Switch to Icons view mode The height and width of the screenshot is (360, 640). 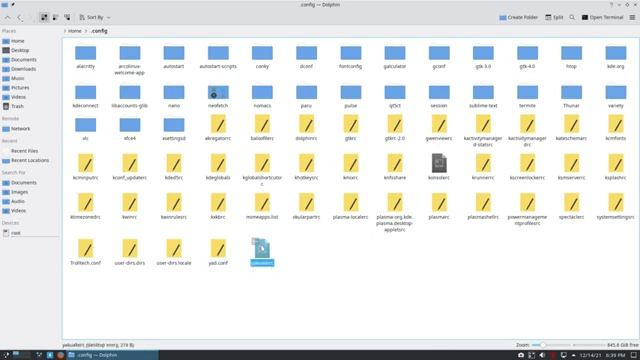(x=44, y=17)
